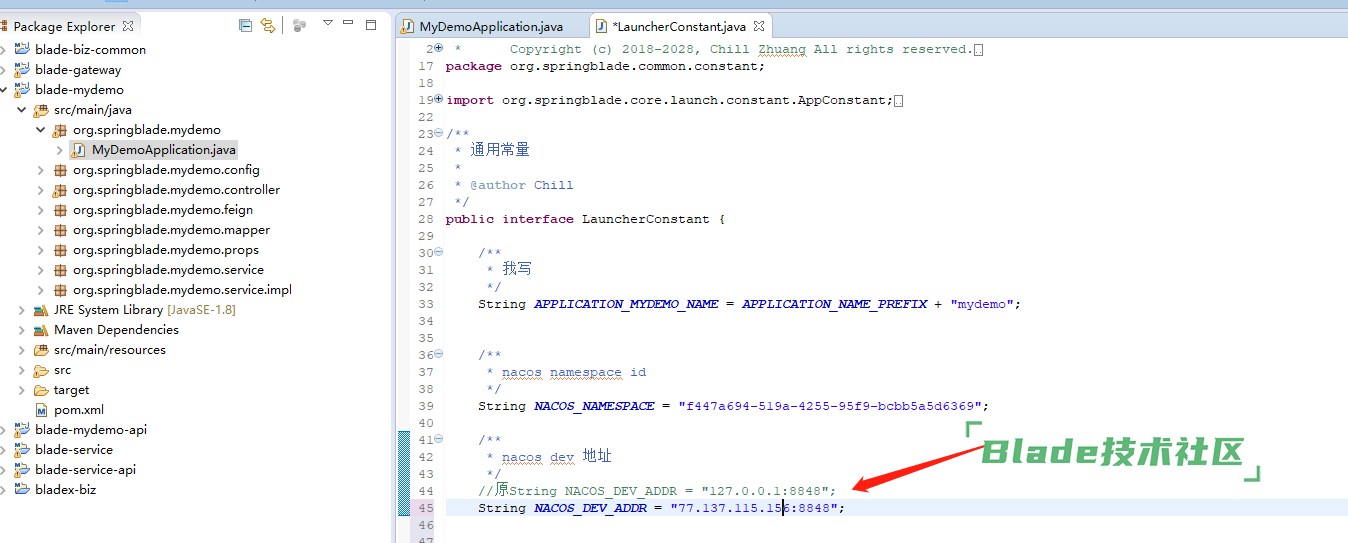Click the blade-mydemo-api project icon
Viewport: 1348px width, 543px height.
22,429
